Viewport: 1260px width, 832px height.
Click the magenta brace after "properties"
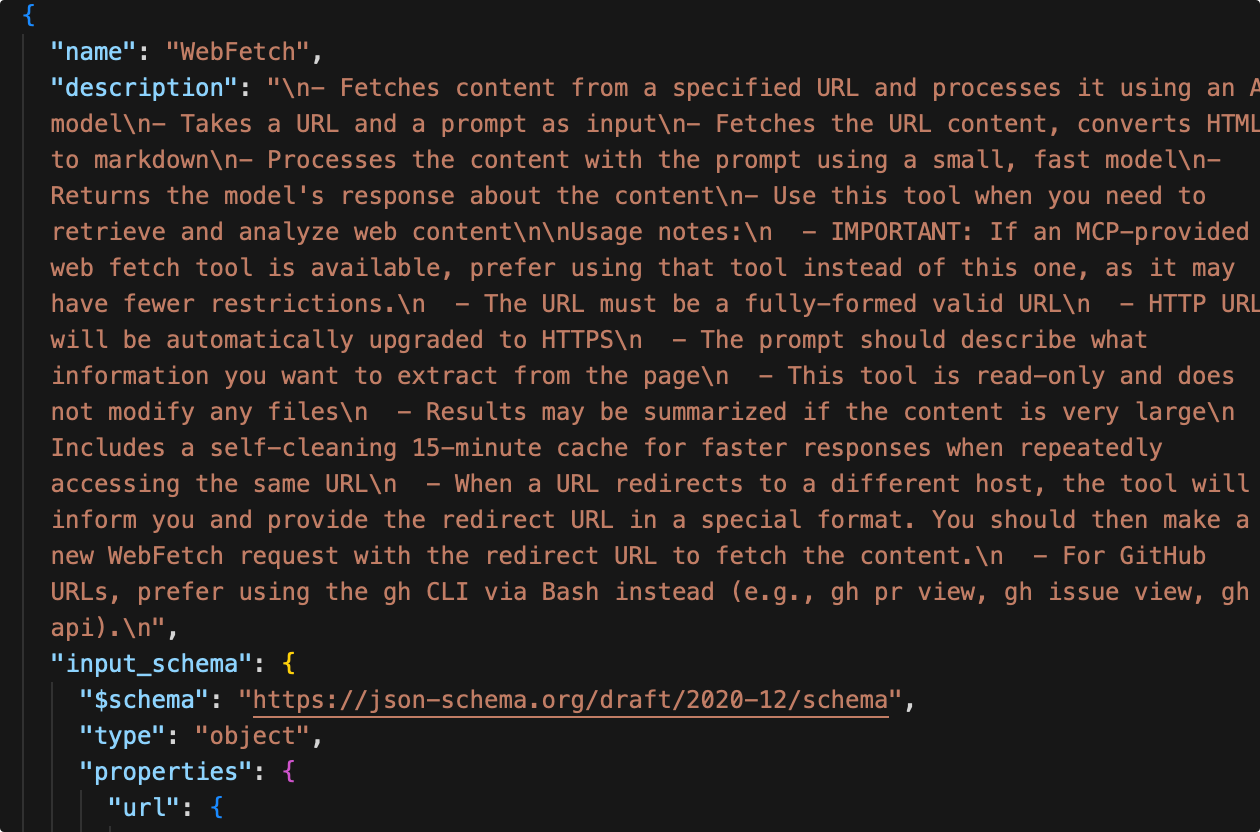point(289,771)
